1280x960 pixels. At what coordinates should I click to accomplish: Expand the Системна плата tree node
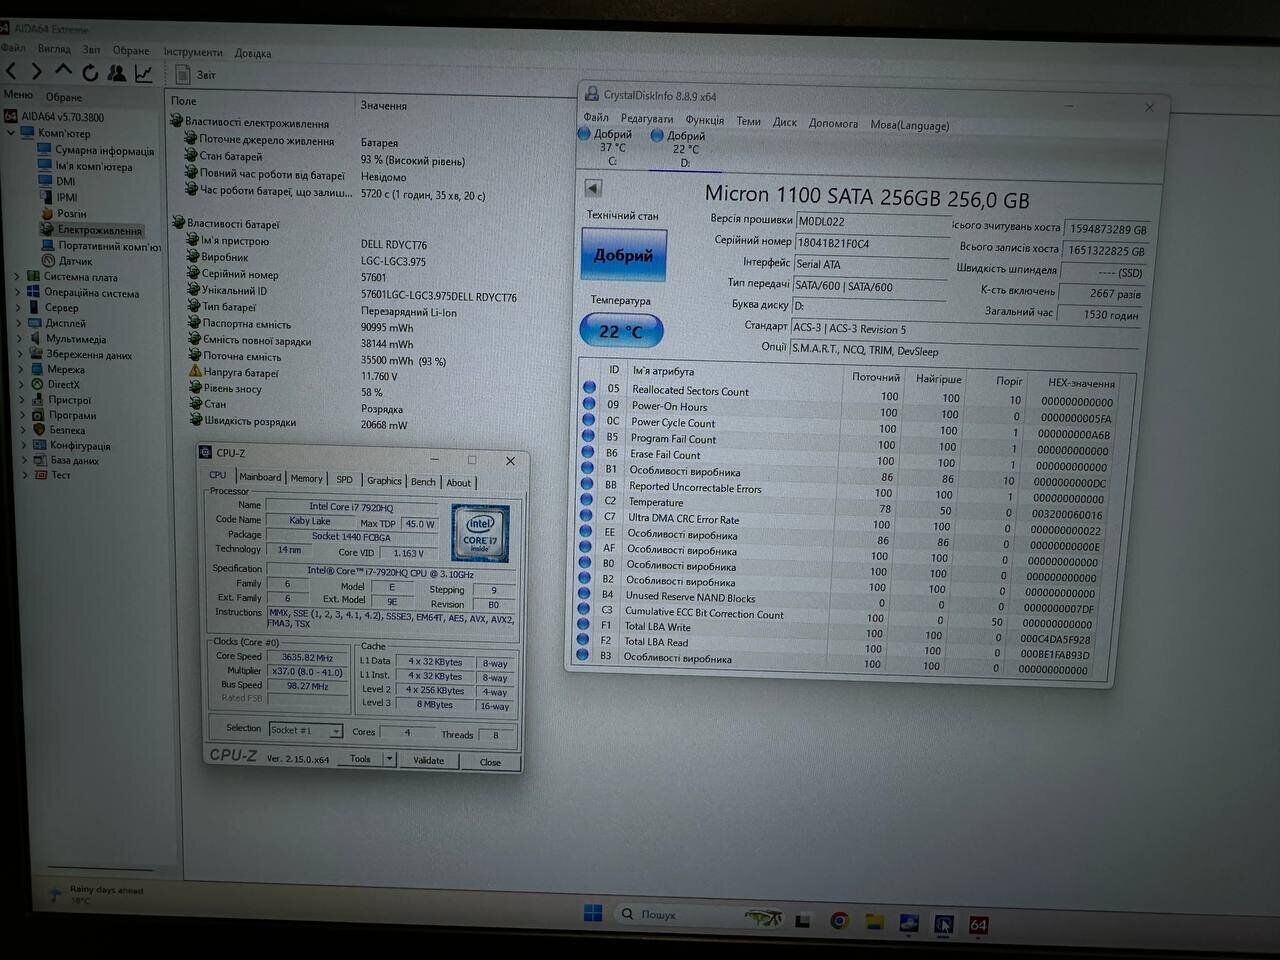[16, 277]
